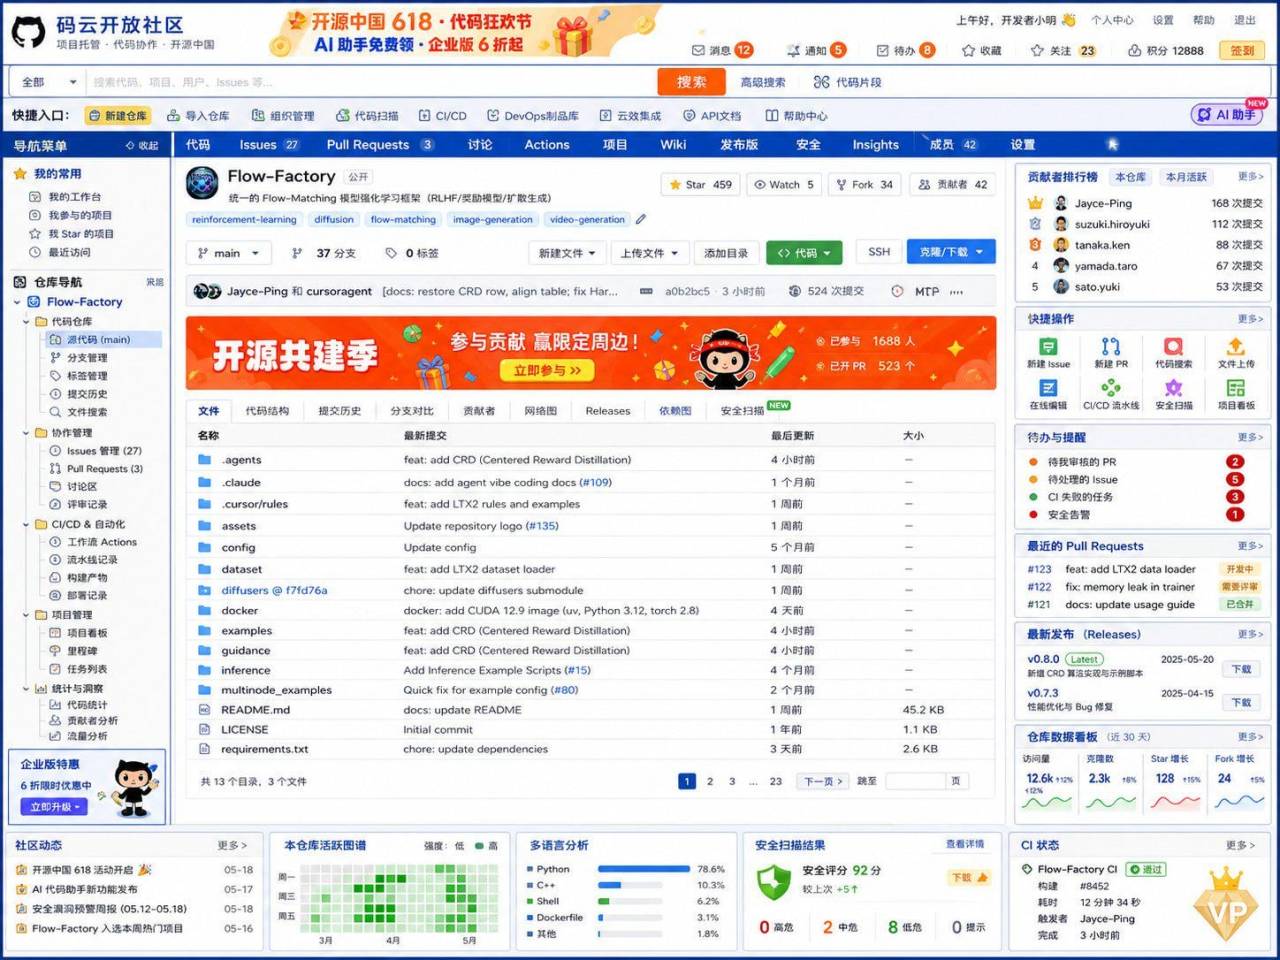This screenshot has width=1280, height=960.
Task: Open the CI/CD 流水线 quick action
Action: click(x=1111, y=395)
